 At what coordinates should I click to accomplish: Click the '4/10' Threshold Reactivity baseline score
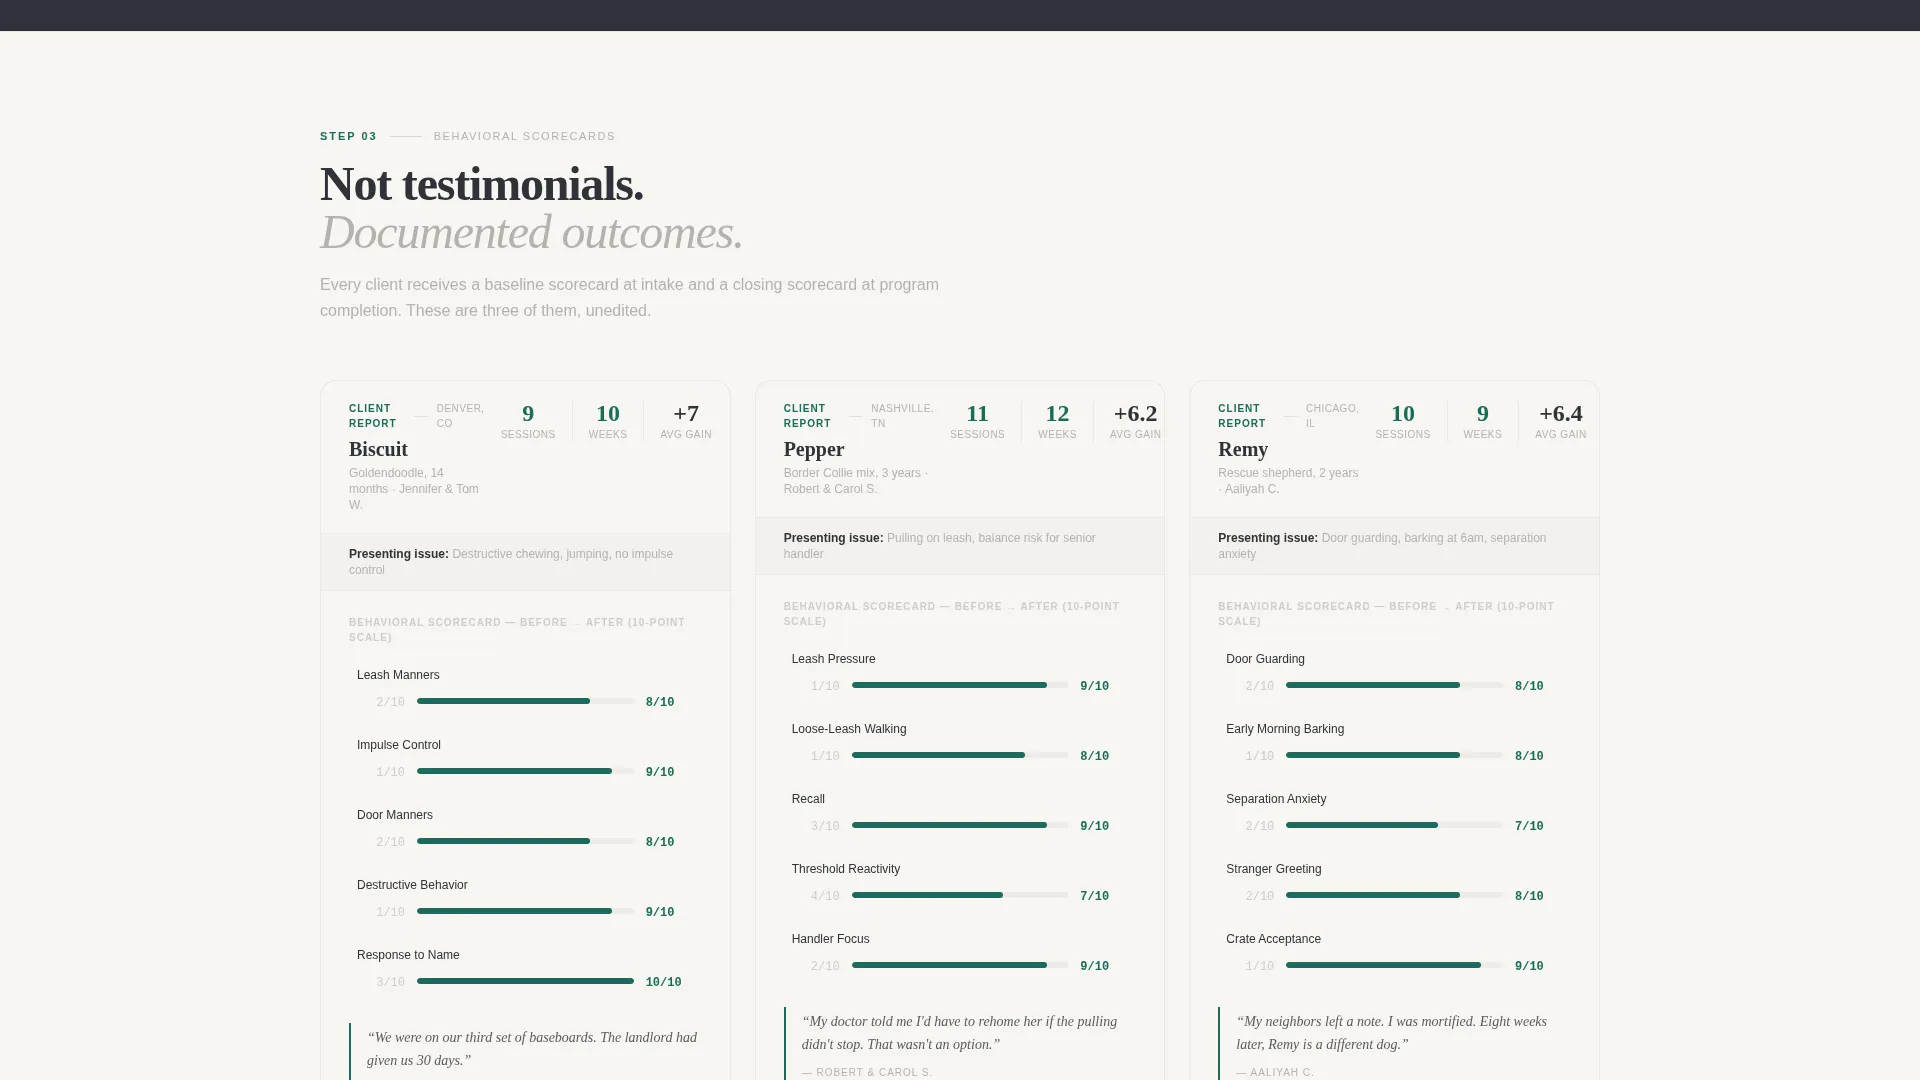coord(825,896)
